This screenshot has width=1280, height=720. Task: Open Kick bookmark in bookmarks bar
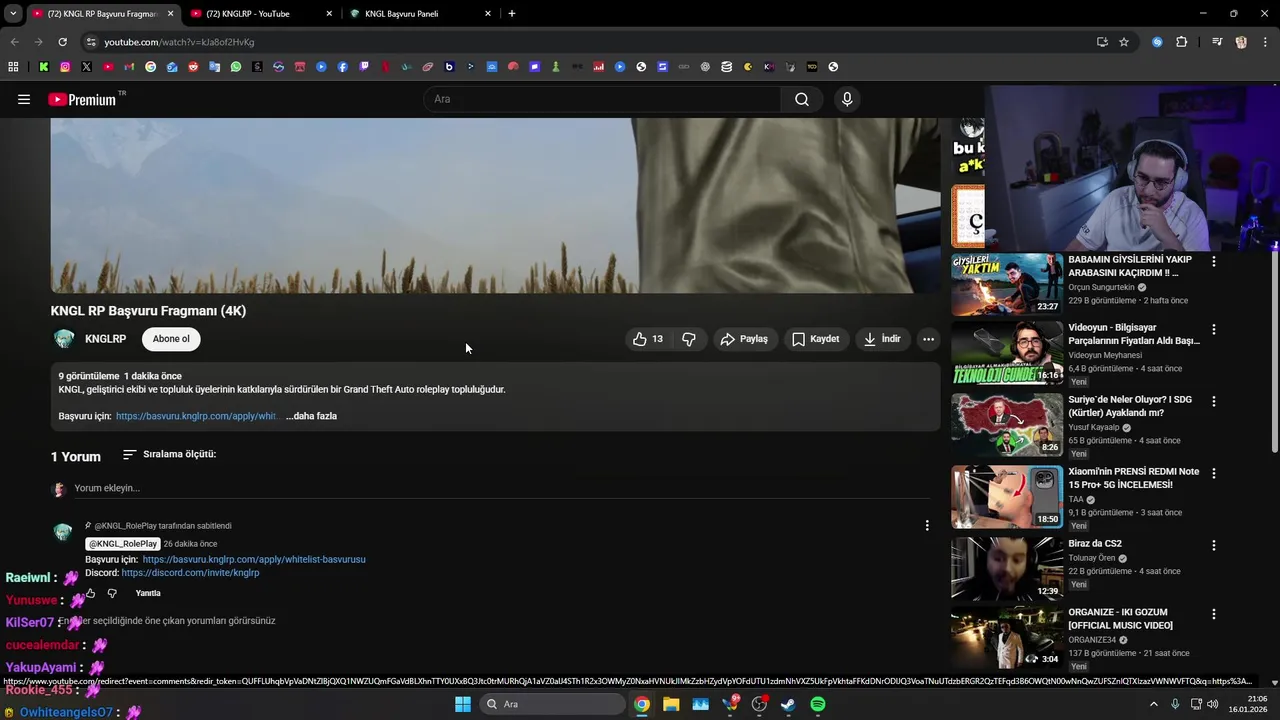44,67
